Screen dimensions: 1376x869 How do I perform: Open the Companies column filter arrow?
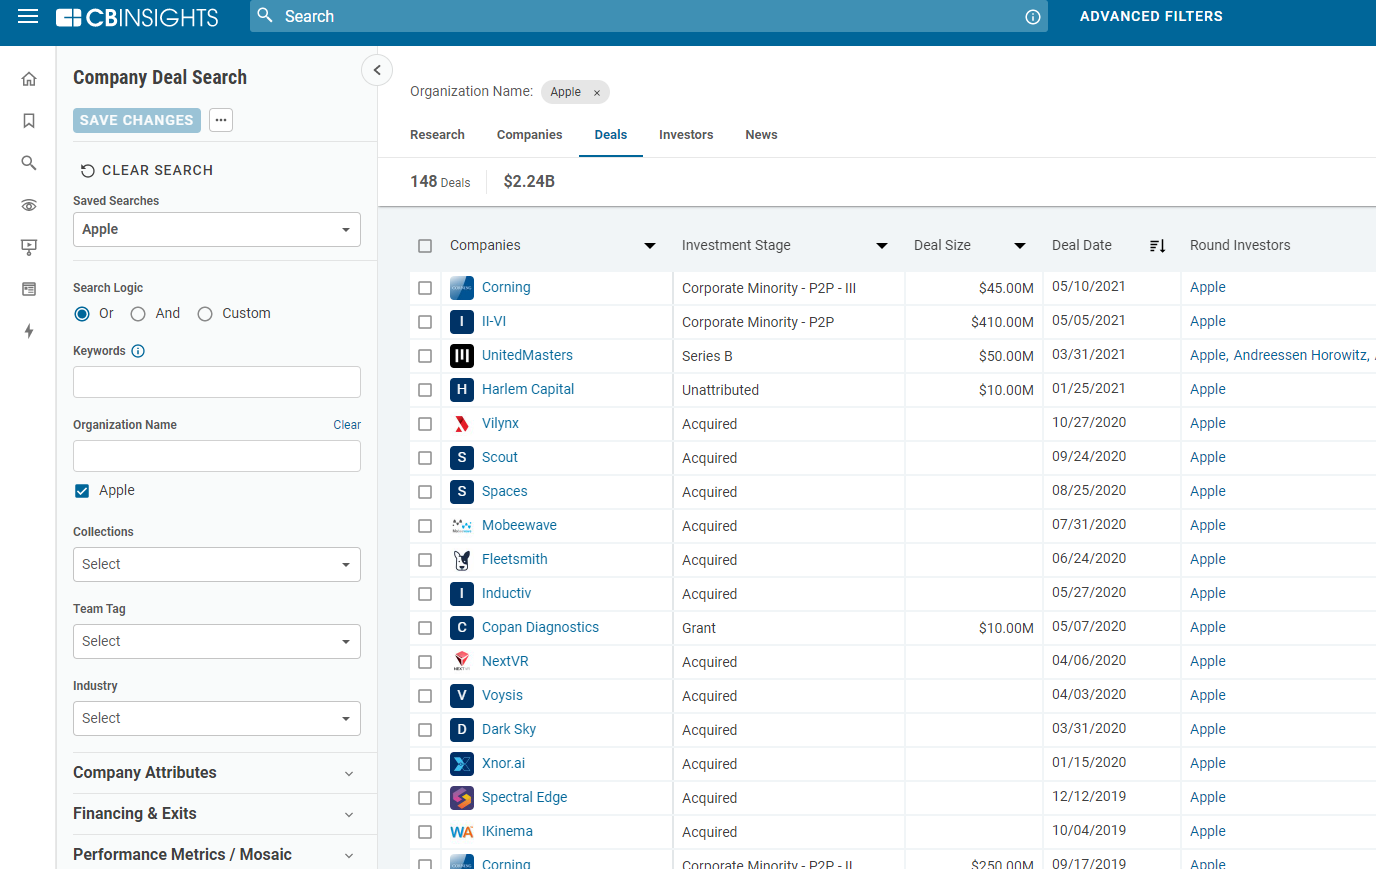click(650, 246)
